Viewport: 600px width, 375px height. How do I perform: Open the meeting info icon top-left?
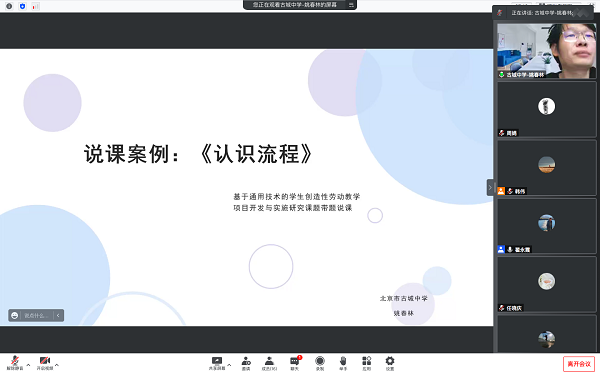(x=9, y=6)
